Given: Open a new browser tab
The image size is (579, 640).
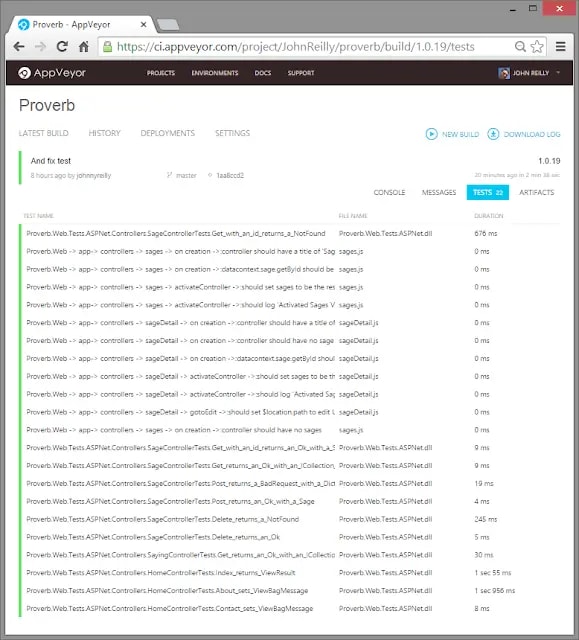Looking at the screenshot, I should [168, 24].
